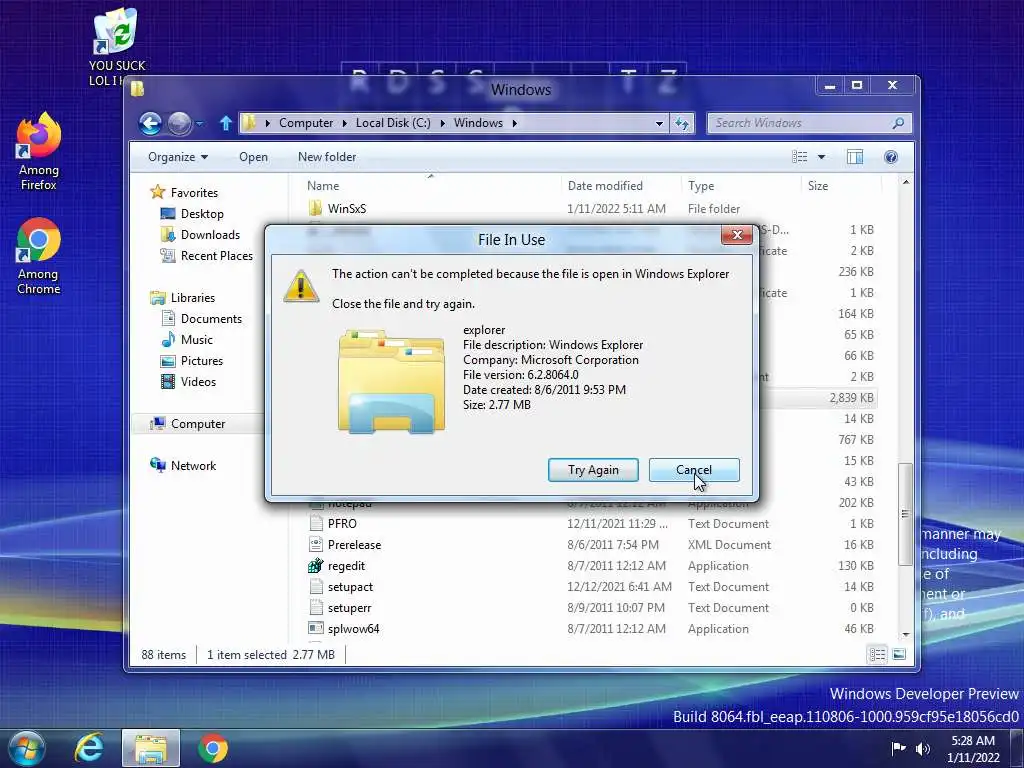
Task: Click the Try Again button
Action: (x=593, y=470)
